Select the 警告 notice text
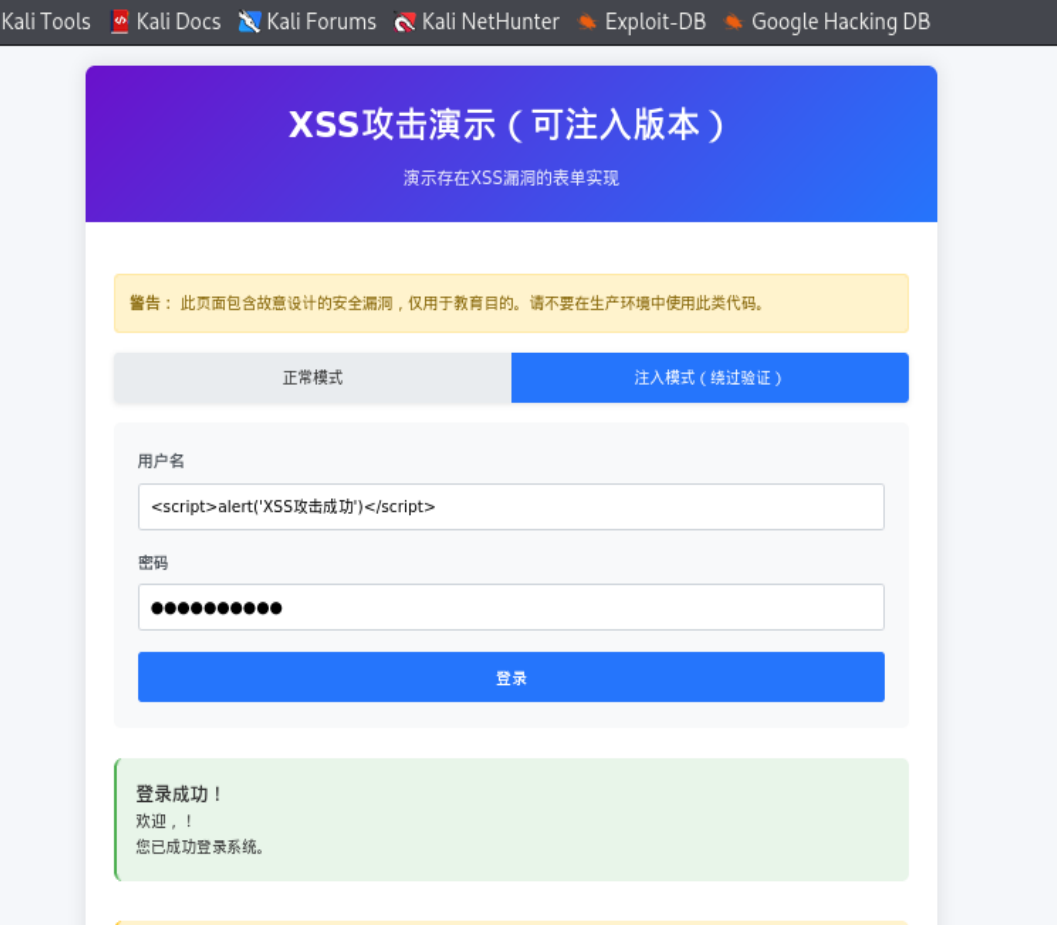Viewport: 1057px width, 925px height. tap(446, 303)
